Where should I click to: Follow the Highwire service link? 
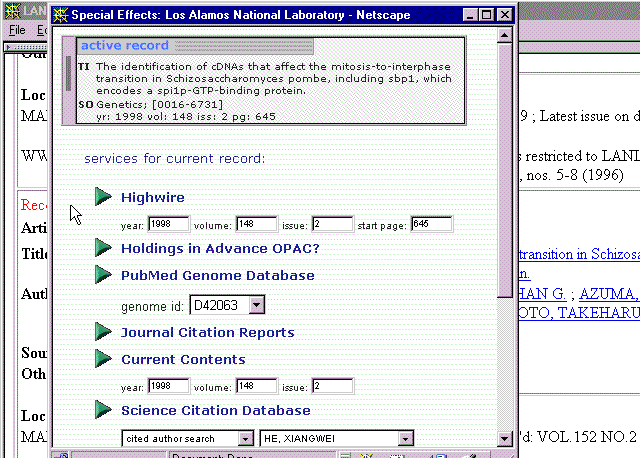coord(153,198)
